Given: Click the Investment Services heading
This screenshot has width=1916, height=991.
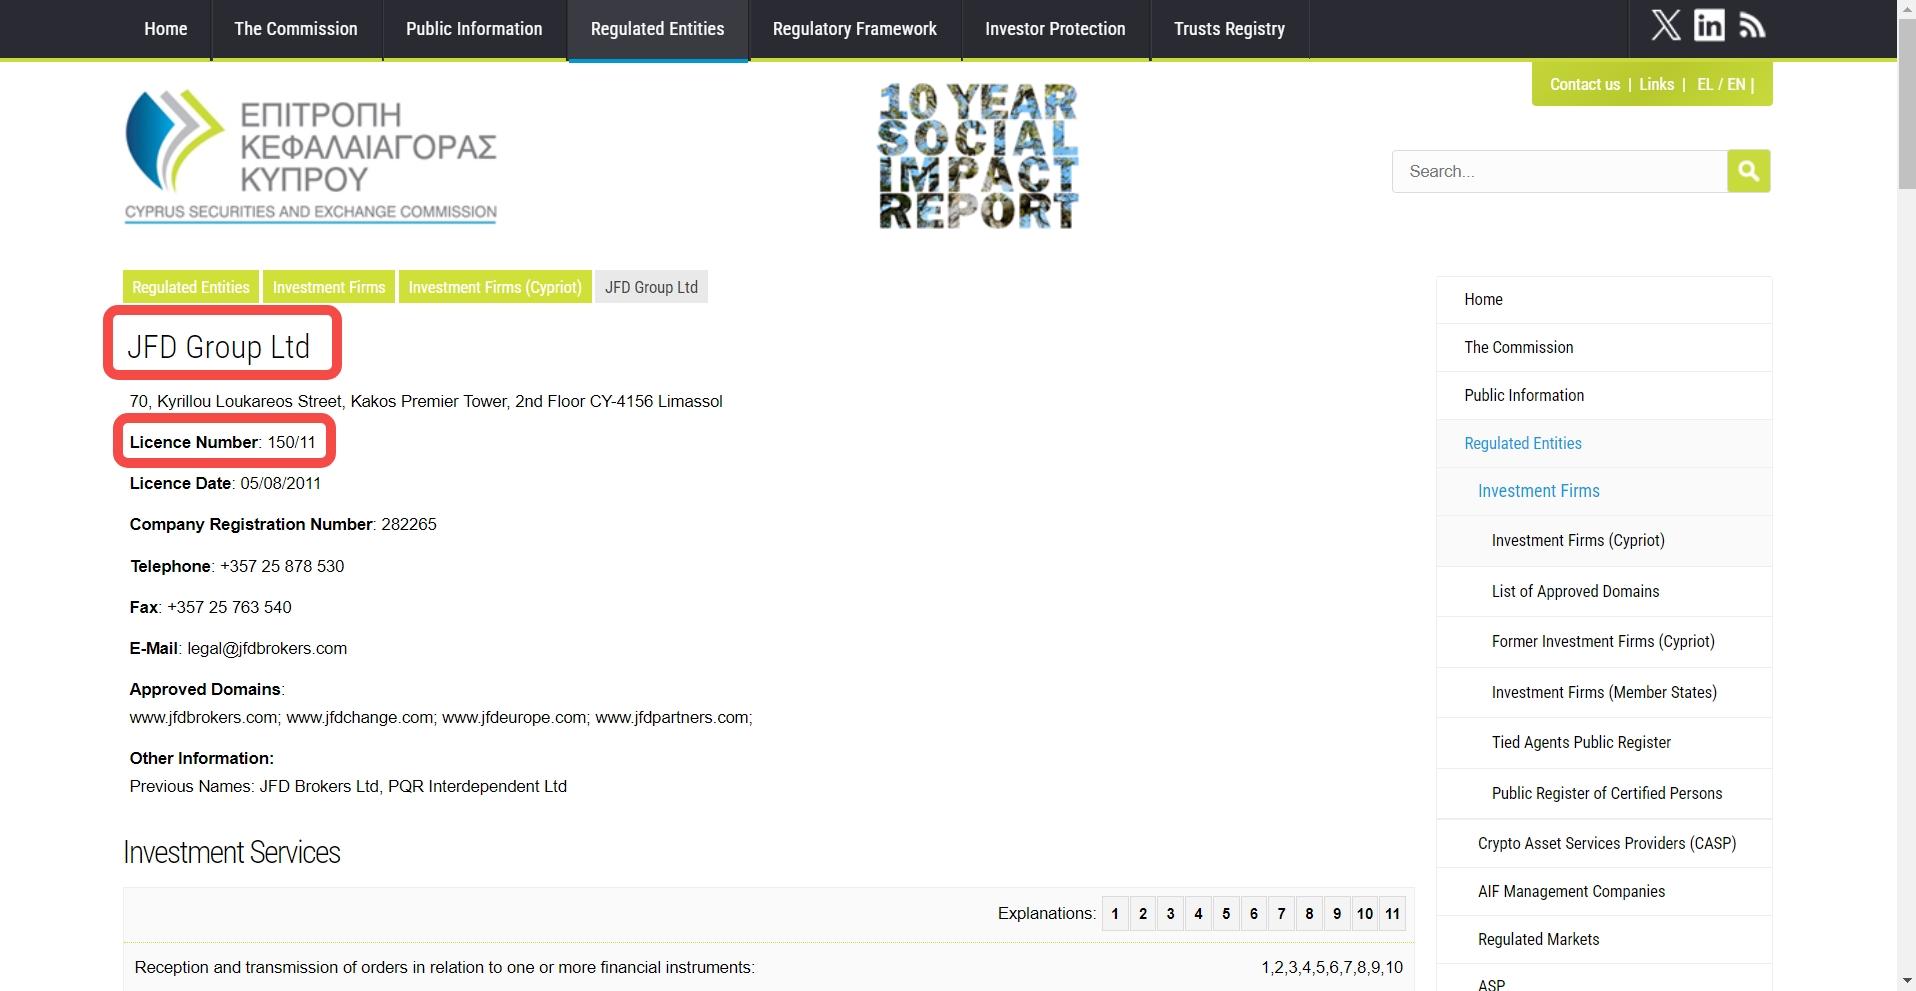Looking at the screenshot, I should click(232, 852).
